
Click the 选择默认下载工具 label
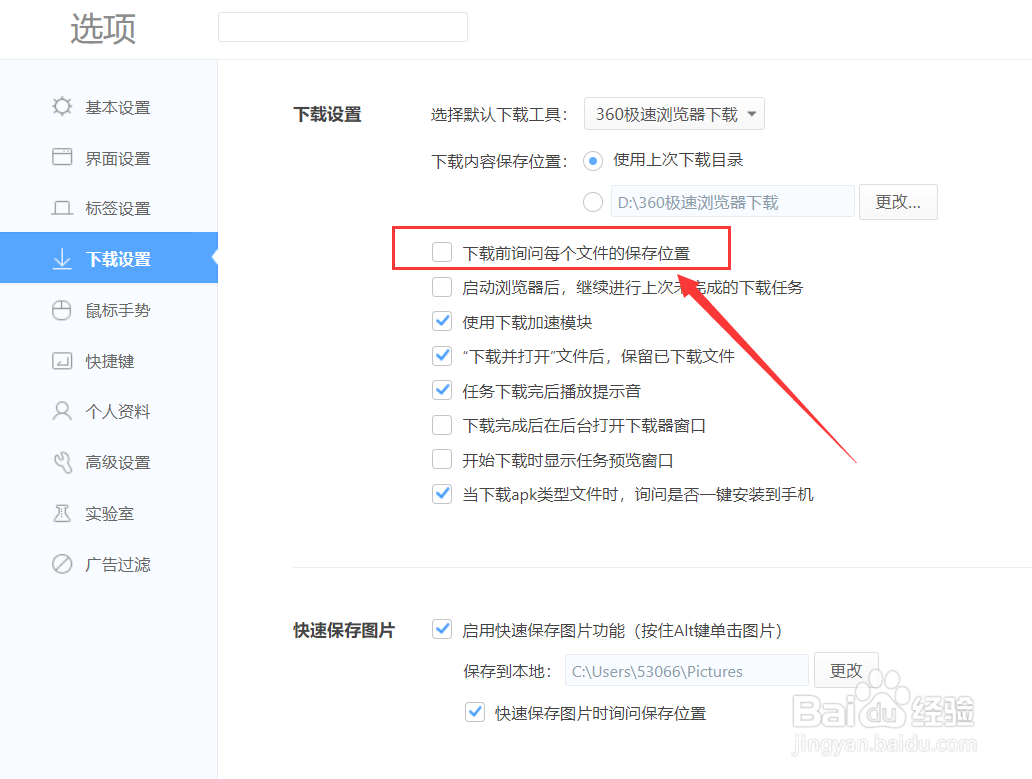(500, 115)
